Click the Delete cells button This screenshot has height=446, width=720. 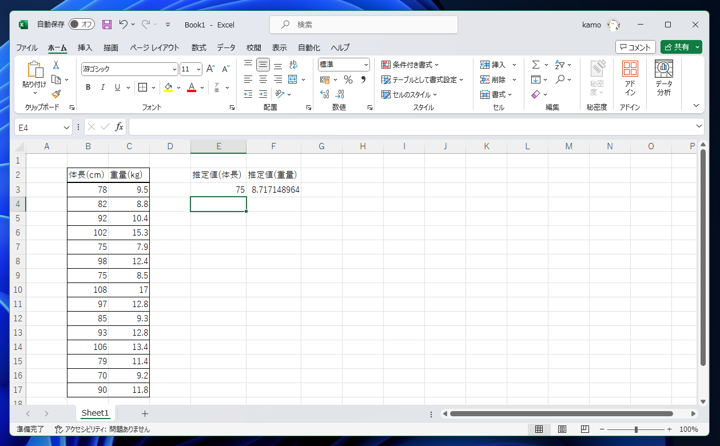pos(498,79)
